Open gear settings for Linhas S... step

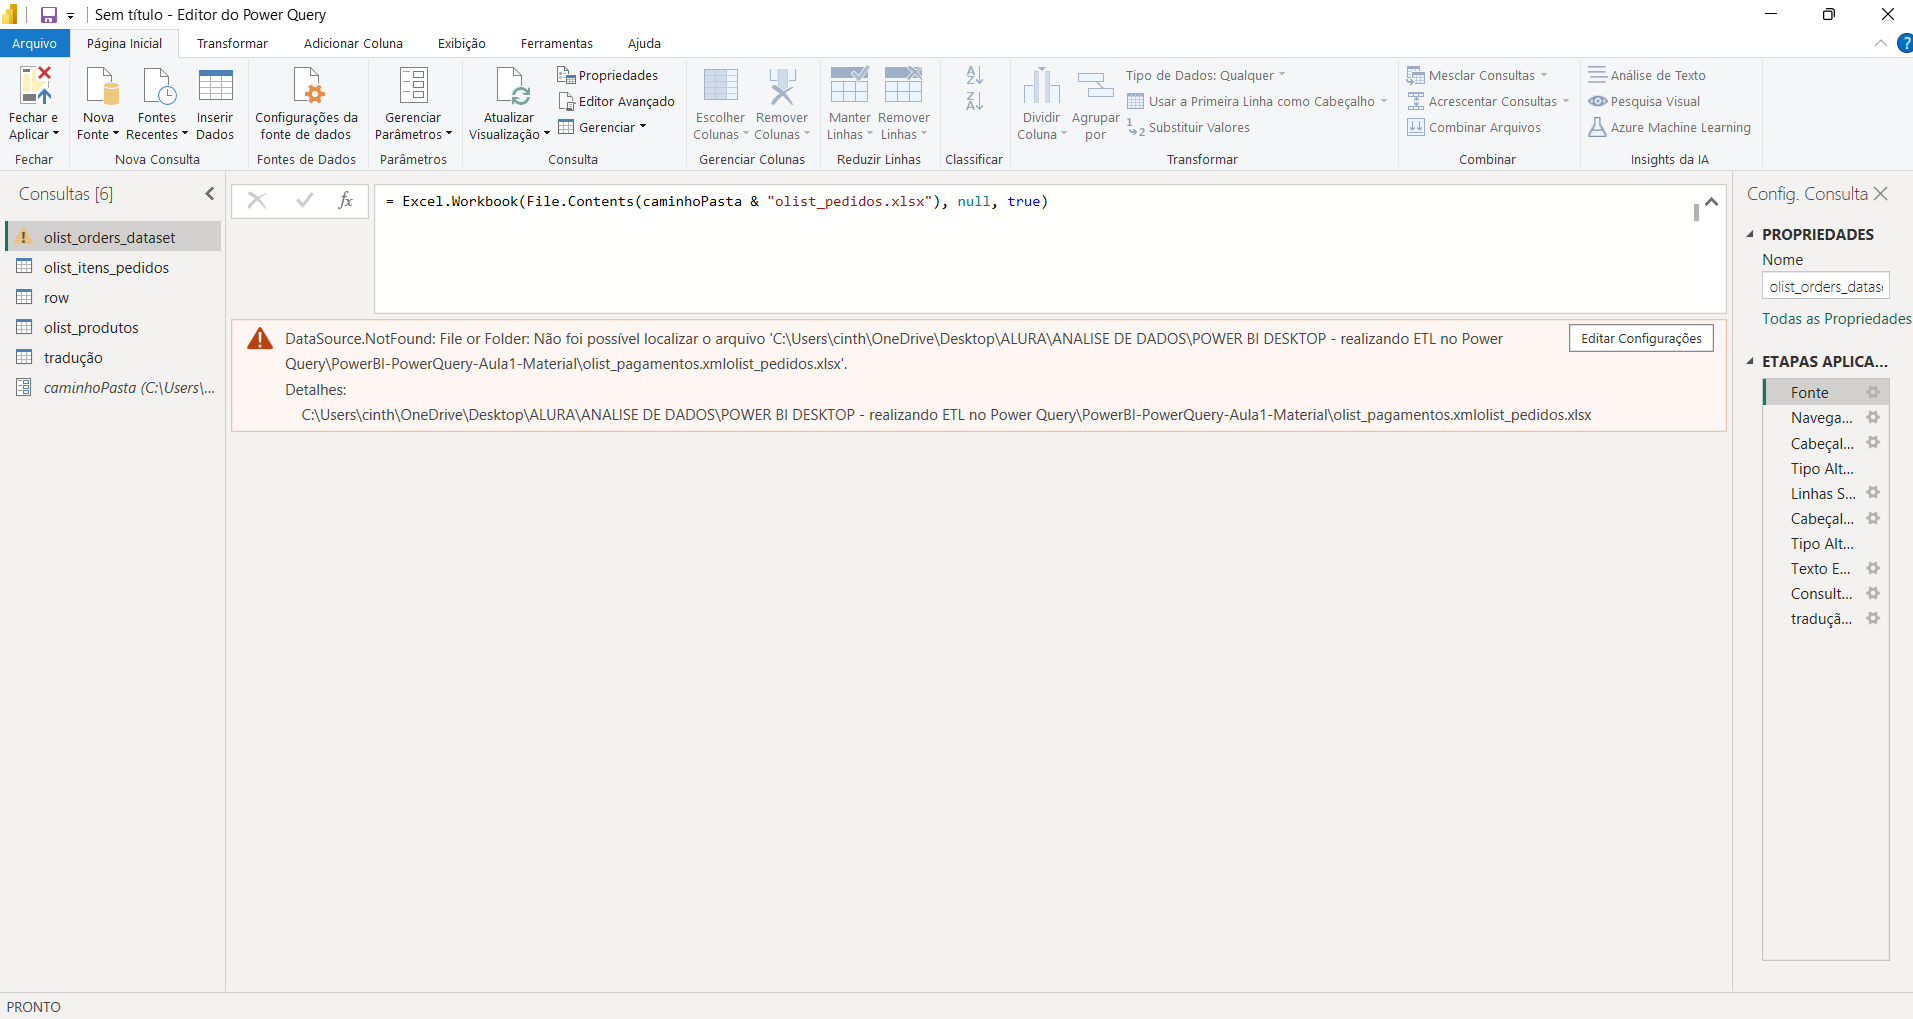[x=1873, y=493]
